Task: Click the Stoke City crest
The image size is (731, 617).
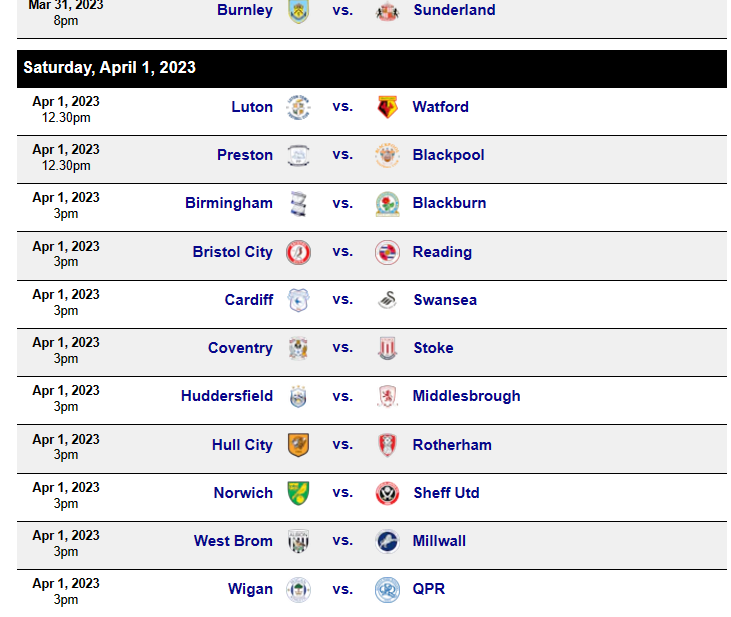Action: pyautogui.click(x=387, y=348)
